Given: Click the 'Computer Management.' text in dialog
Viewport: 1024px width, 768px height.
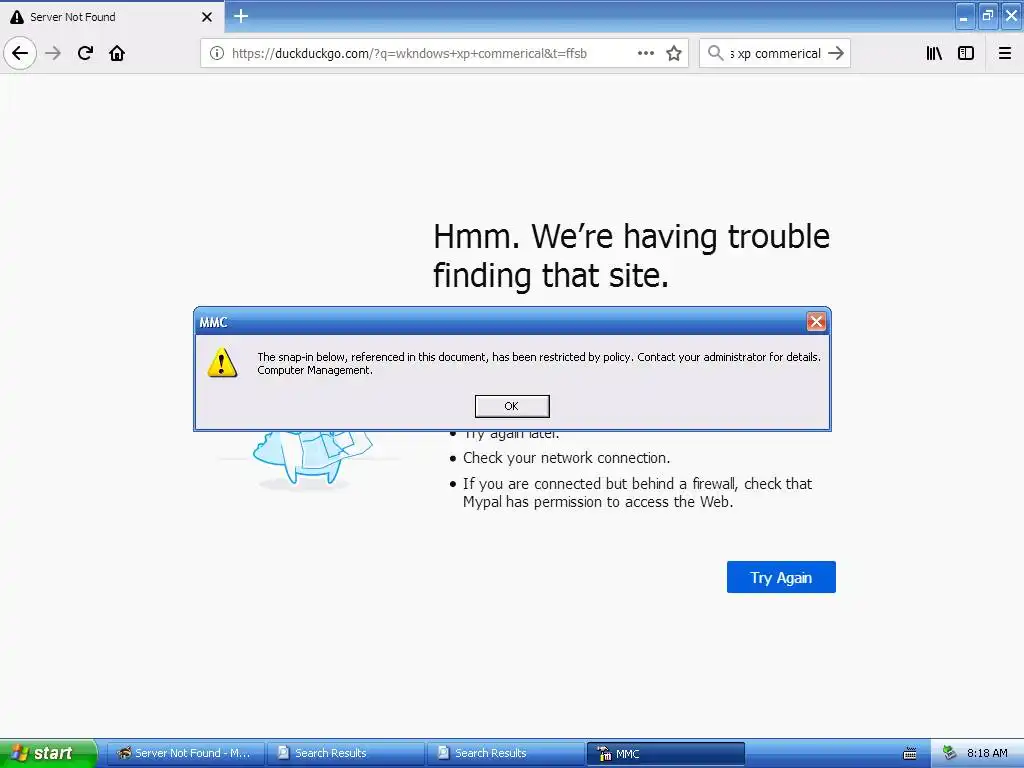Looking at the screenshot, I should (x=315, y=370).
